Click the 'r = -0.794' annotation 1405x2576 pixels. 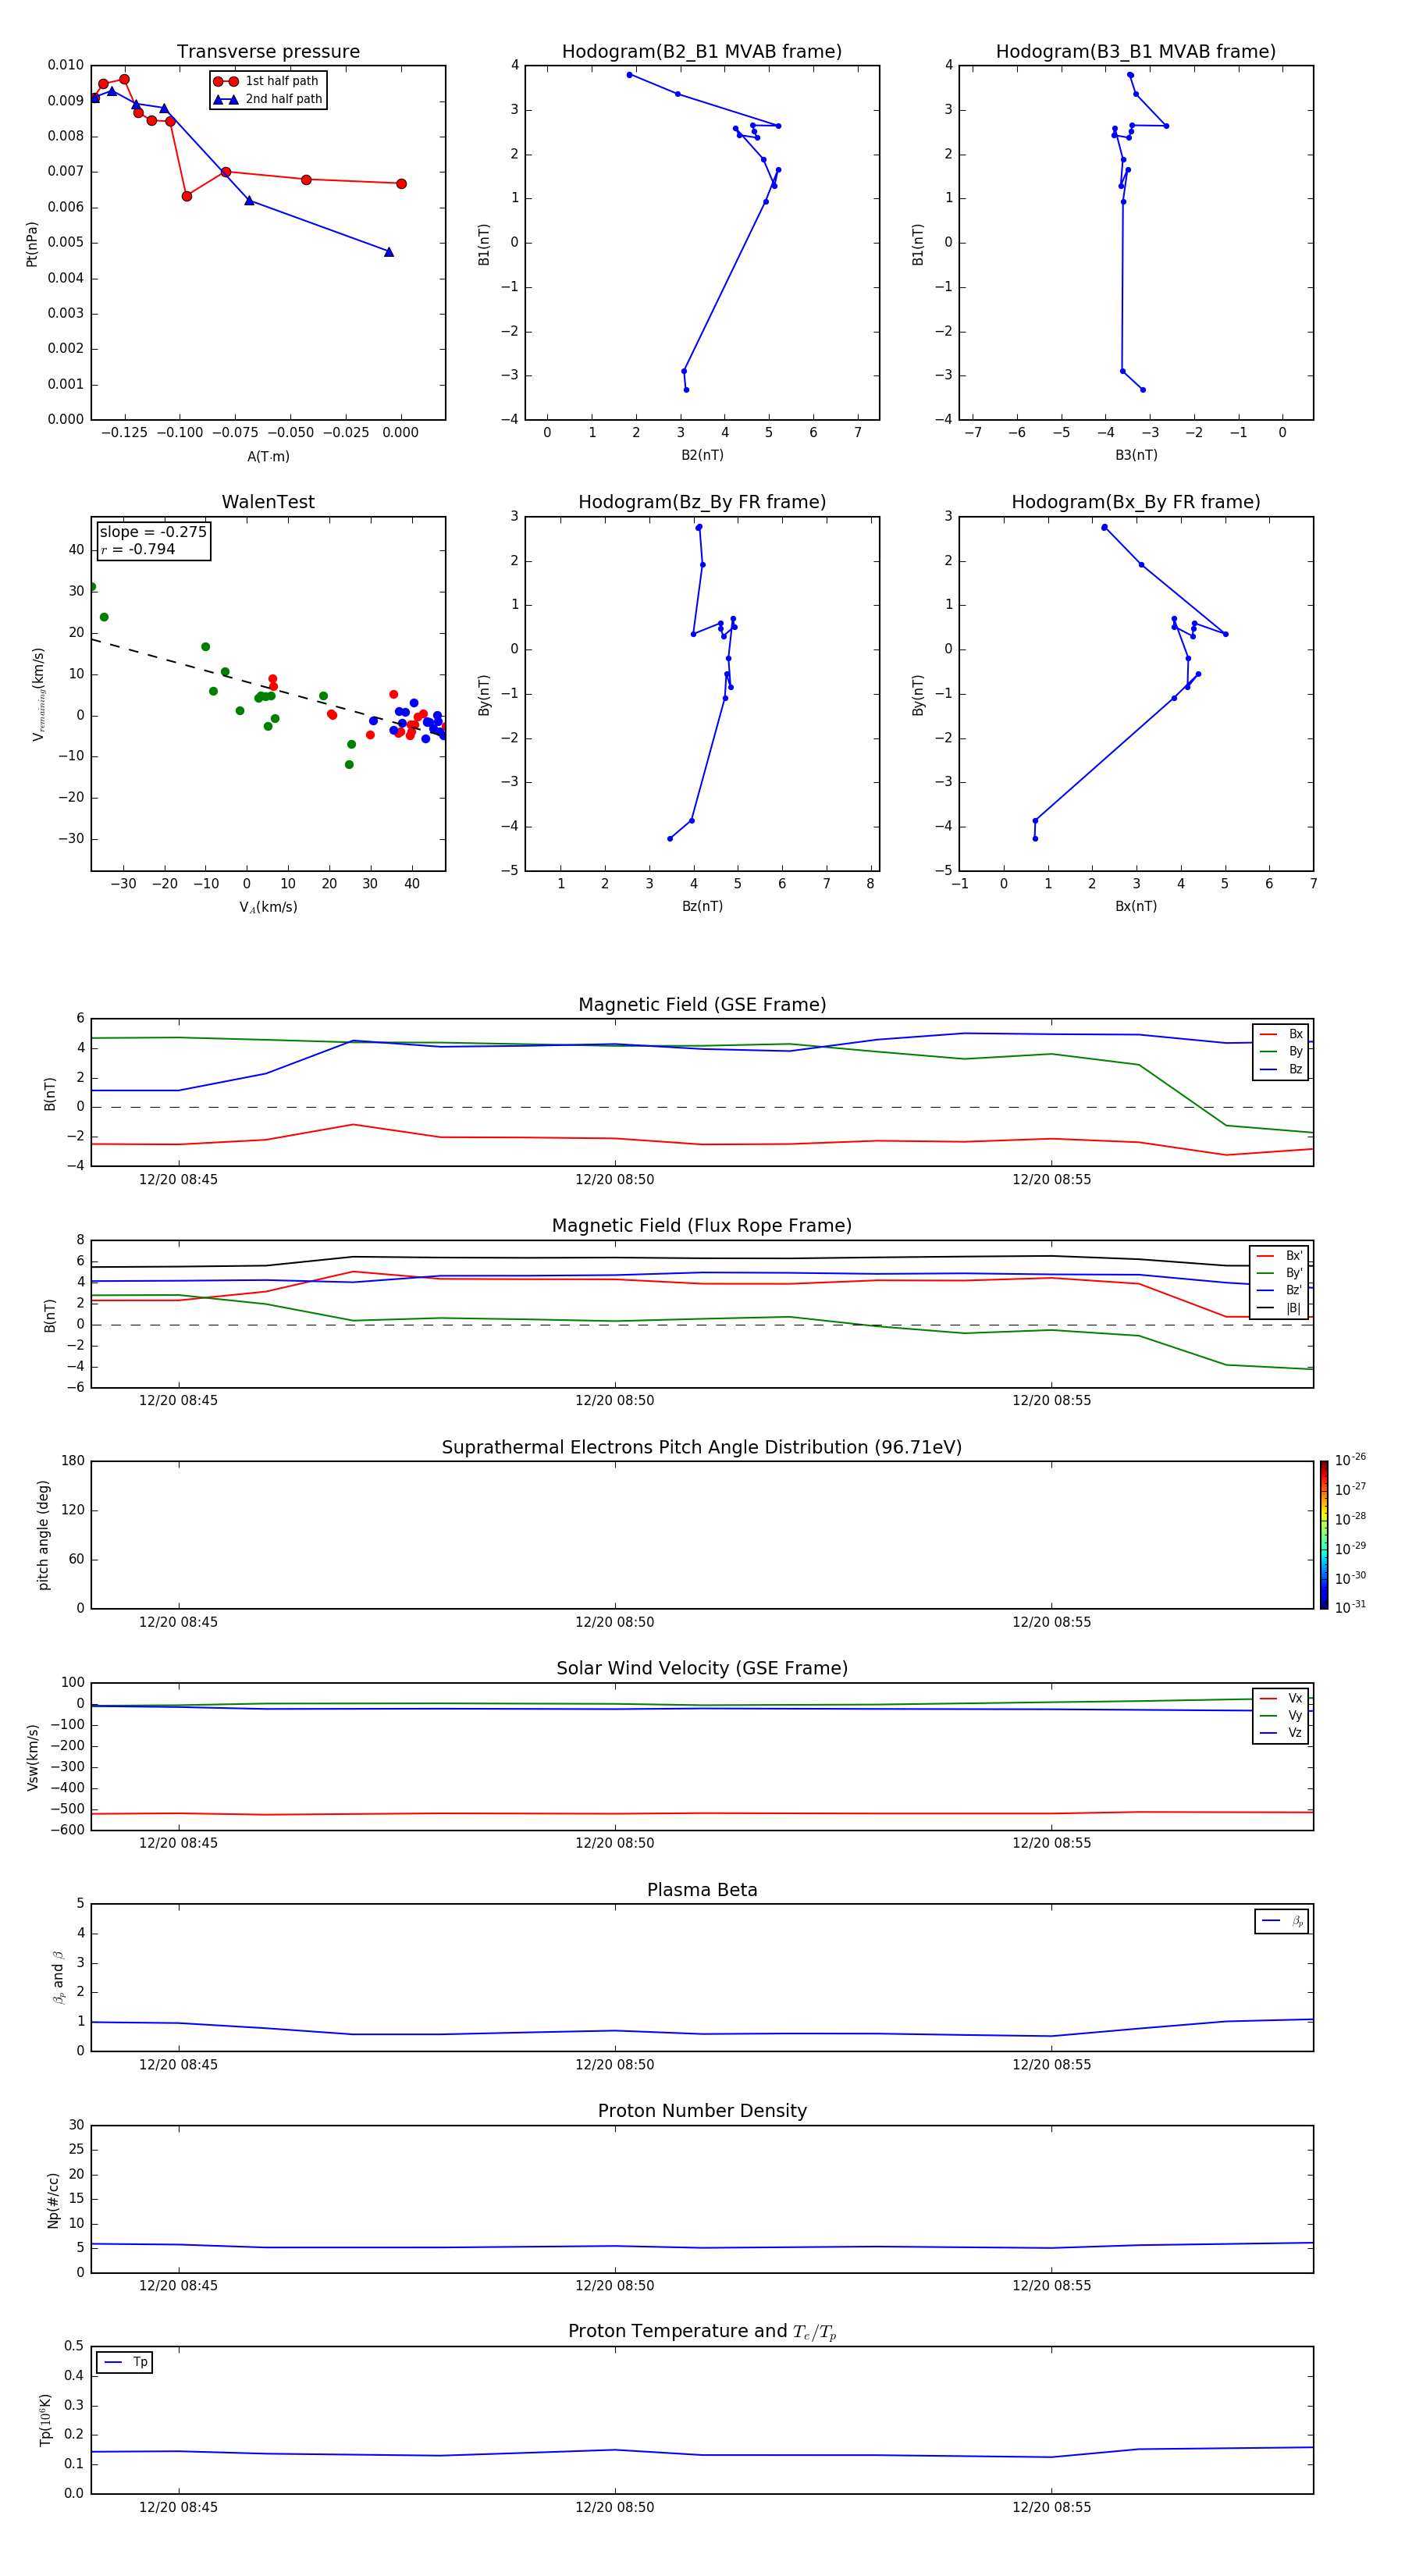(x=138, y=549)
